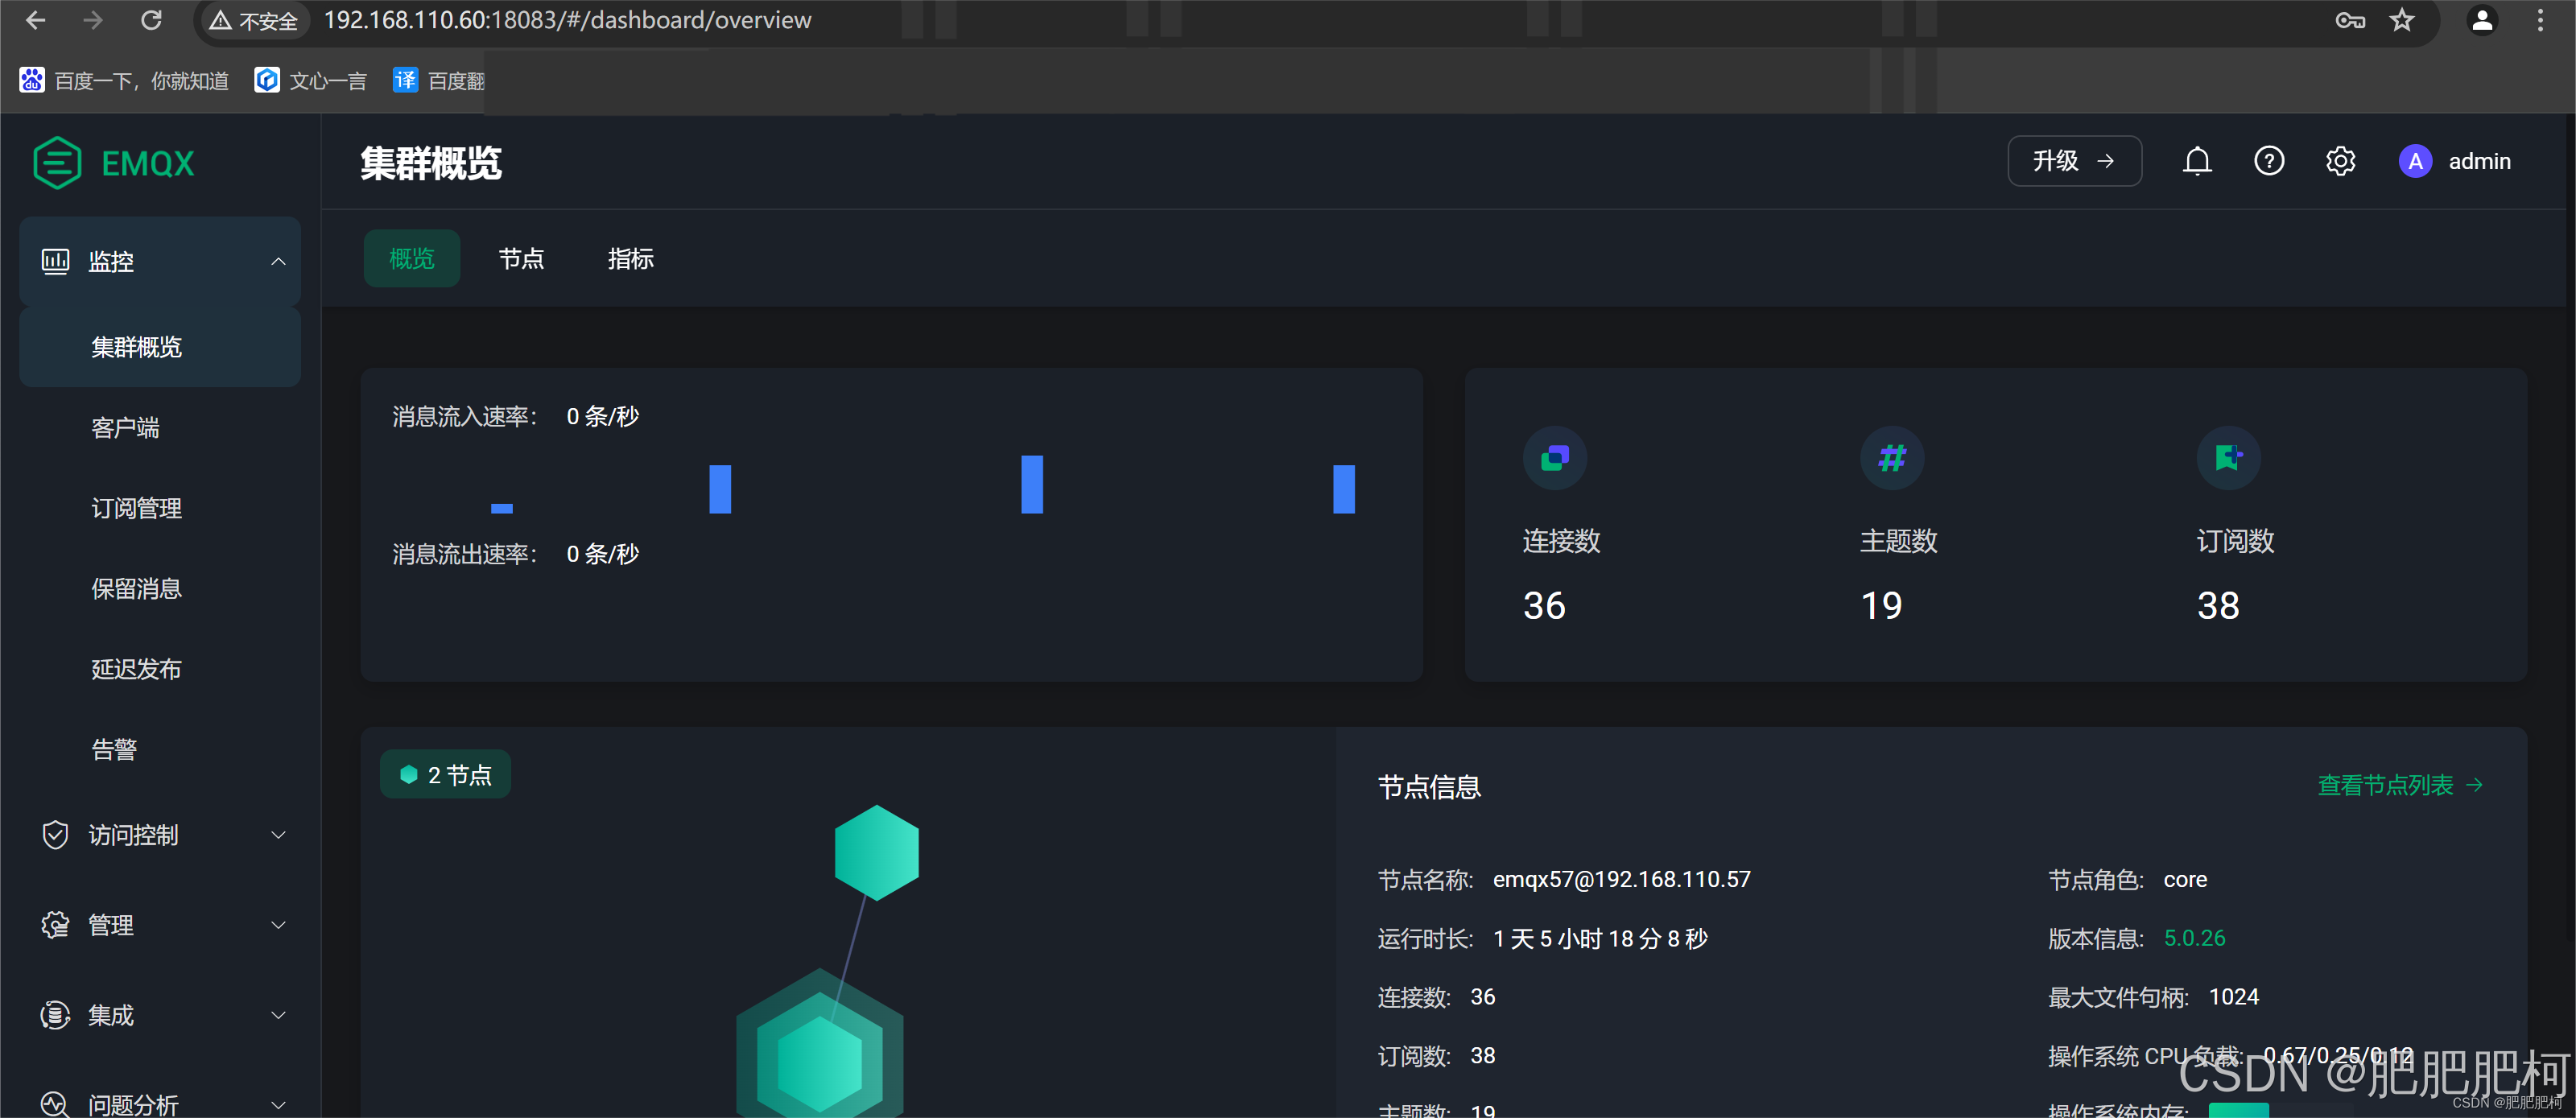Switch to the 节点 tab

(521, 259)
